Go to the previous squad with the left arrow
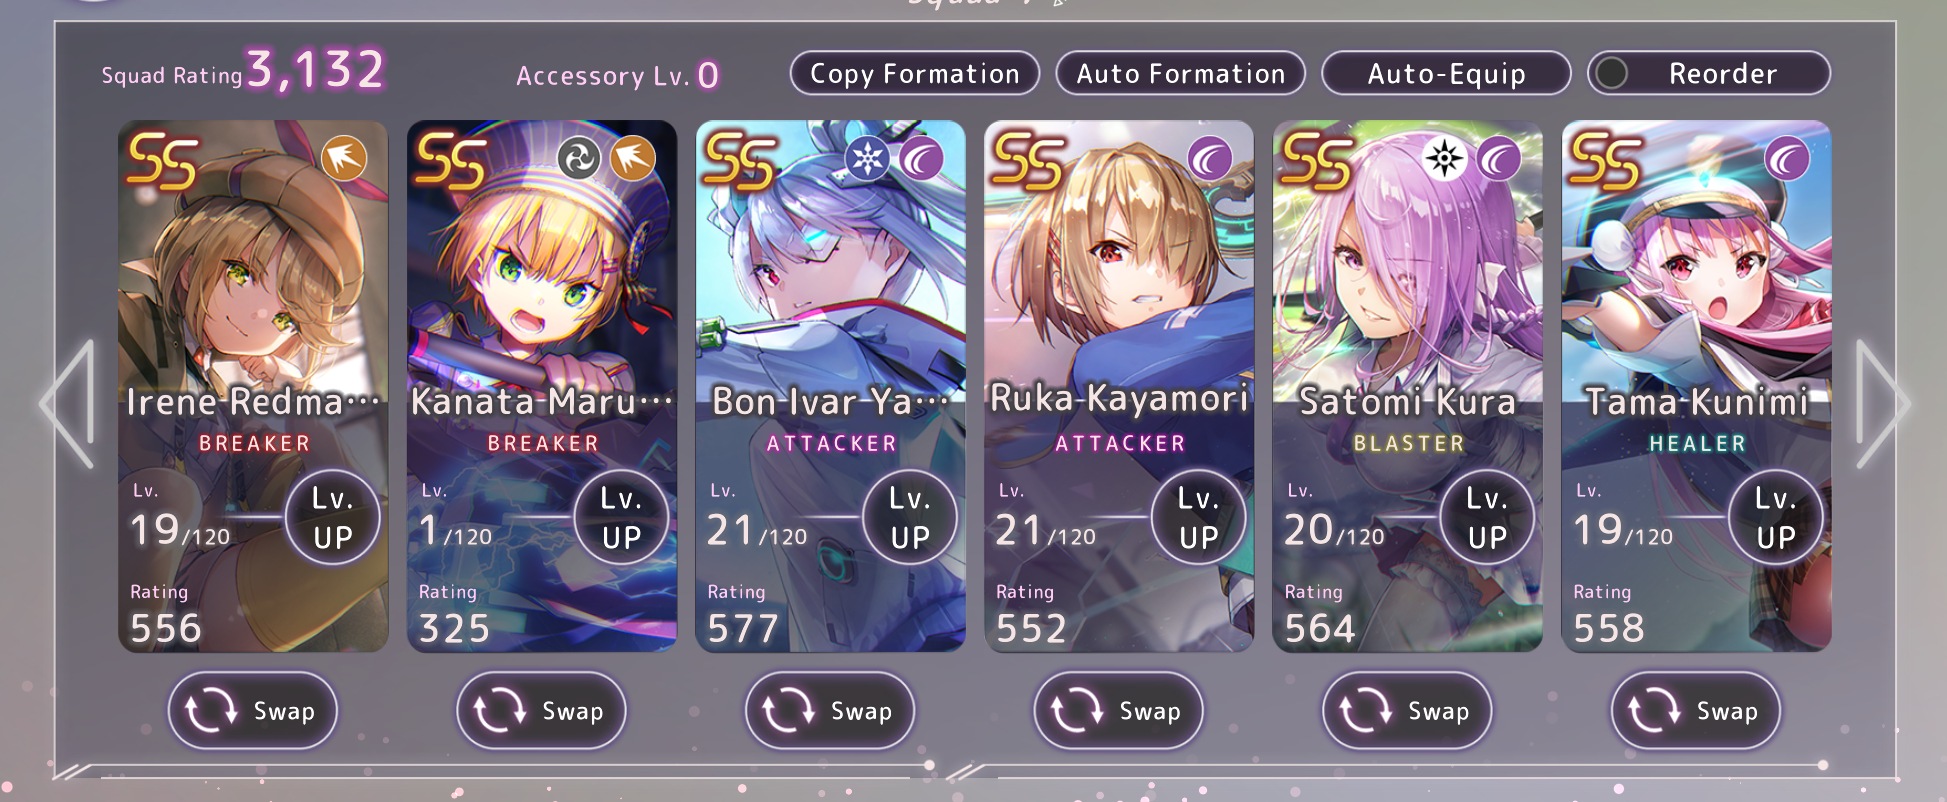Viewport: 1947px width, 802px height. click(x=68, y=404)
